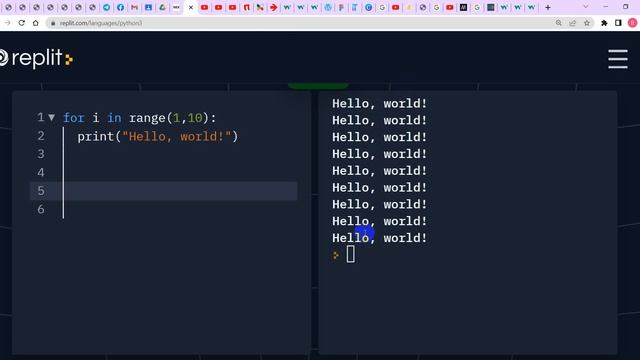This screenshot has width=640, height=360.
Task: Bookmark this page with the star icon
Action: tap(587, 23)
